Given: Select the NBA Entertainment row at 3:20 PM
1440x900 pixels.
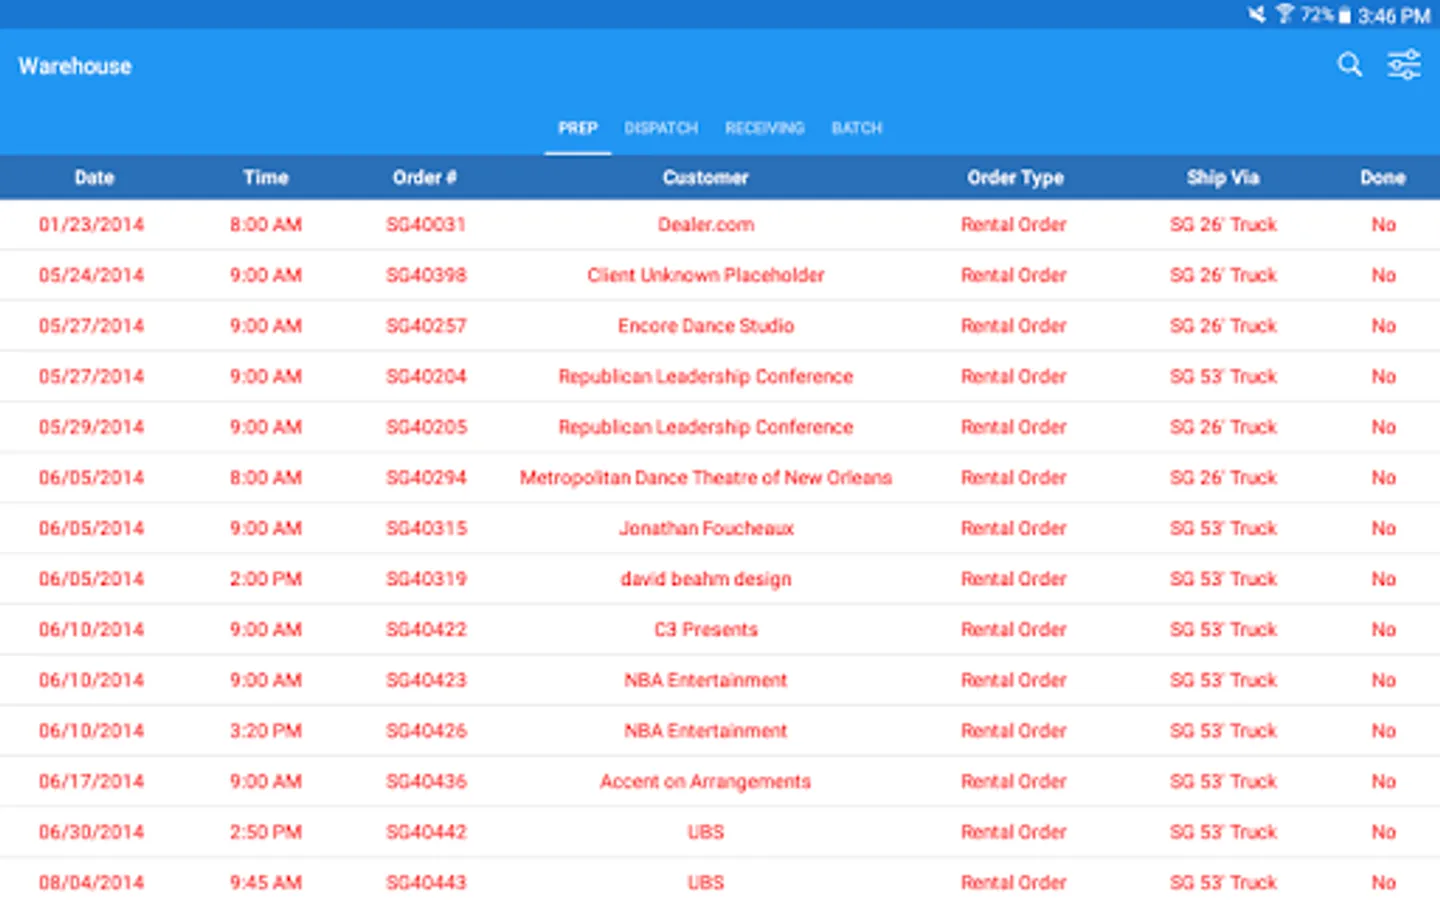Looking at the screenshot, I should [x=705, y=730].
